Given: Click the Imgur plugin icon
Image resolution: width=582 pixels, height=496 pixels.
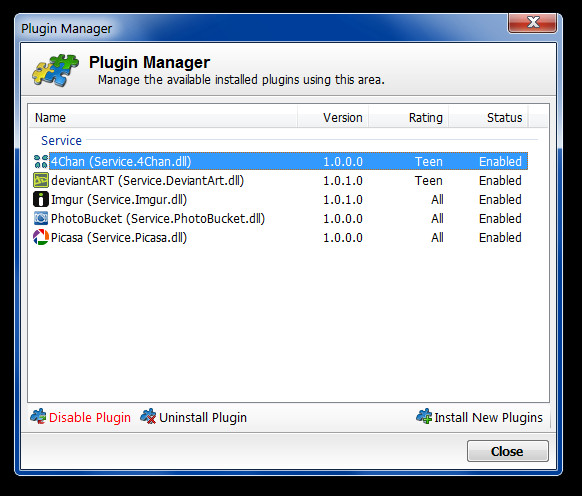Looking at the screenshot, I should pos(41,199).
